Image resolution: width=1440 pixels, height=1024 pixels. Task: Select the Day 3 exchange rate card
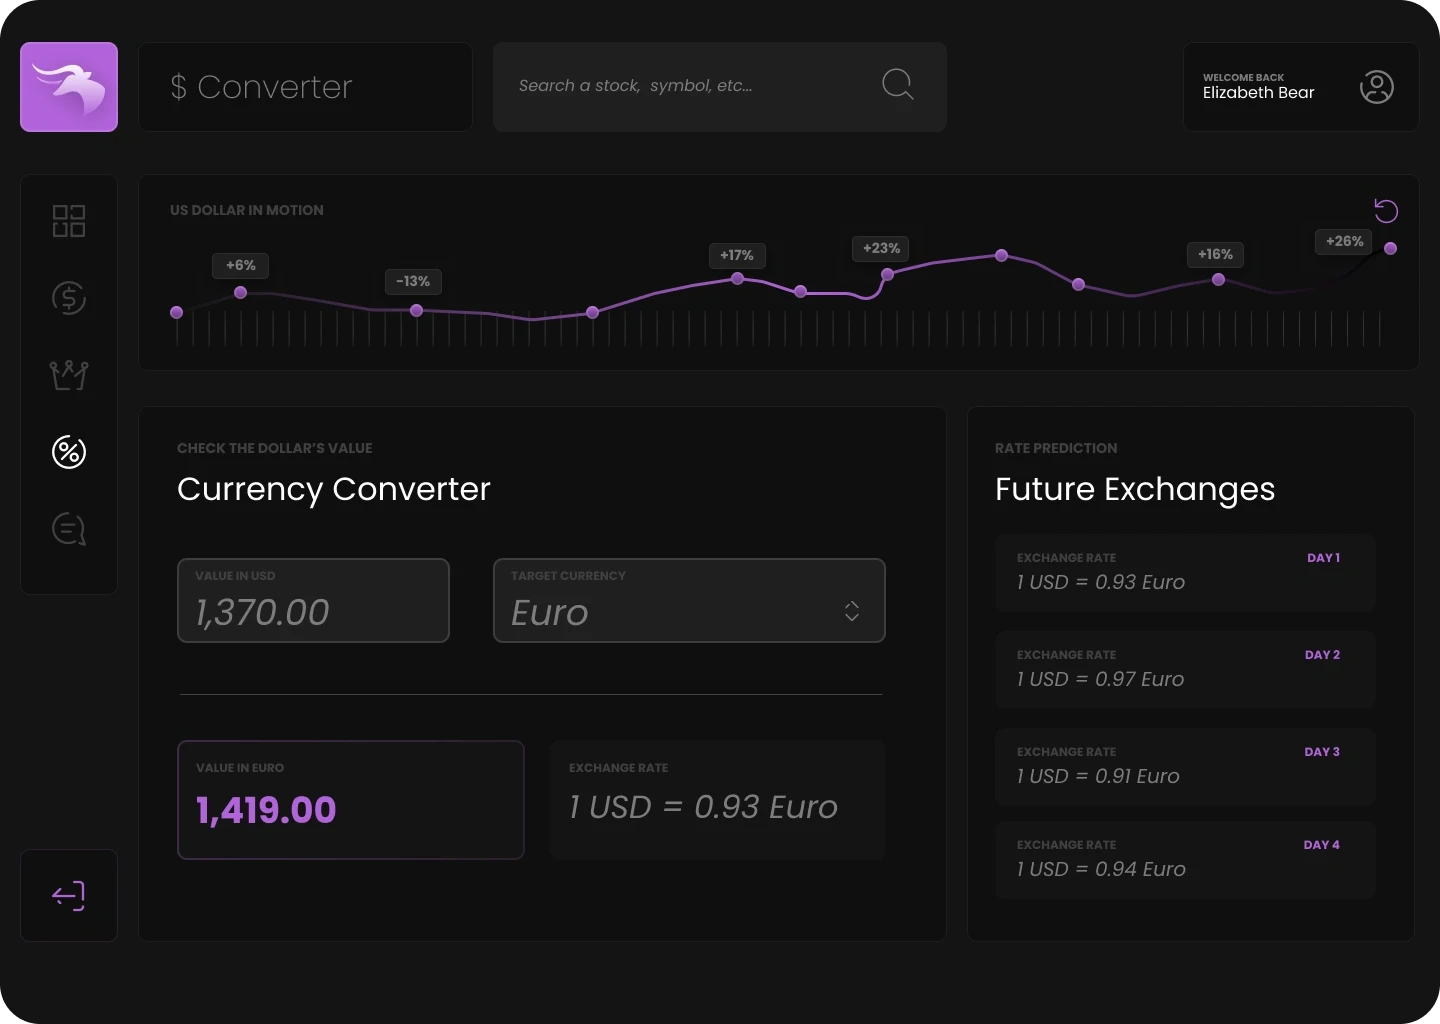(1185, 767)
